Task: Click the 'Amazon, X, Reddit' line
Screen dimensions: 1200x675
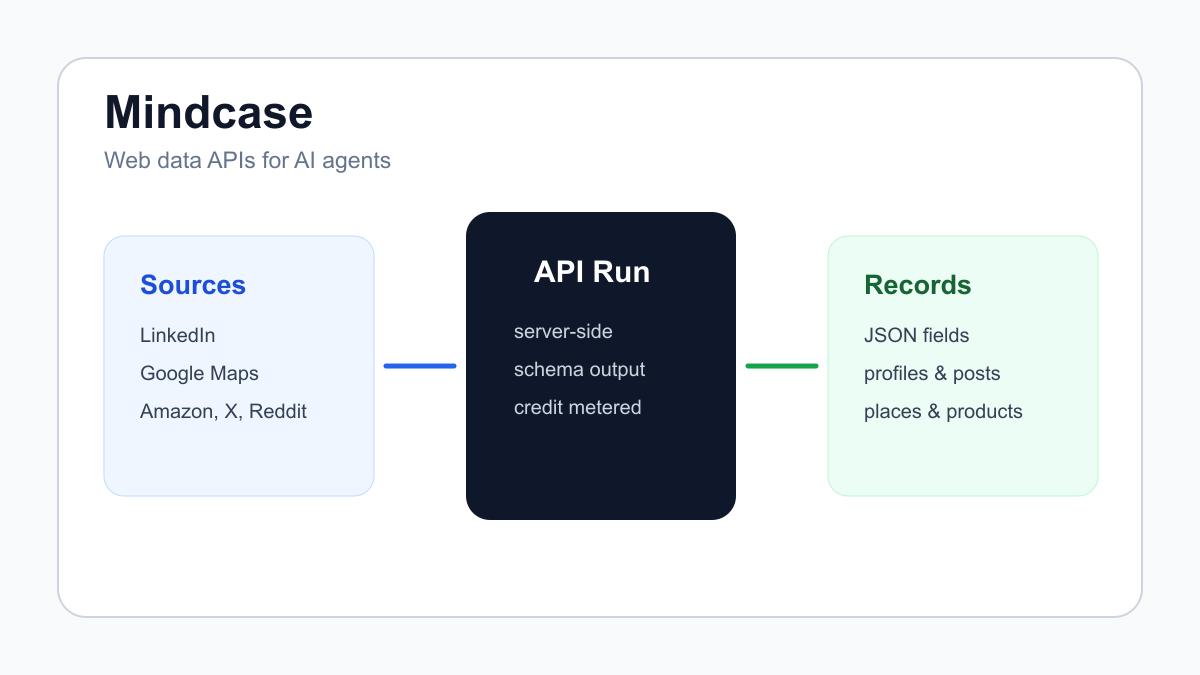Action: click(x=223, y=411)
